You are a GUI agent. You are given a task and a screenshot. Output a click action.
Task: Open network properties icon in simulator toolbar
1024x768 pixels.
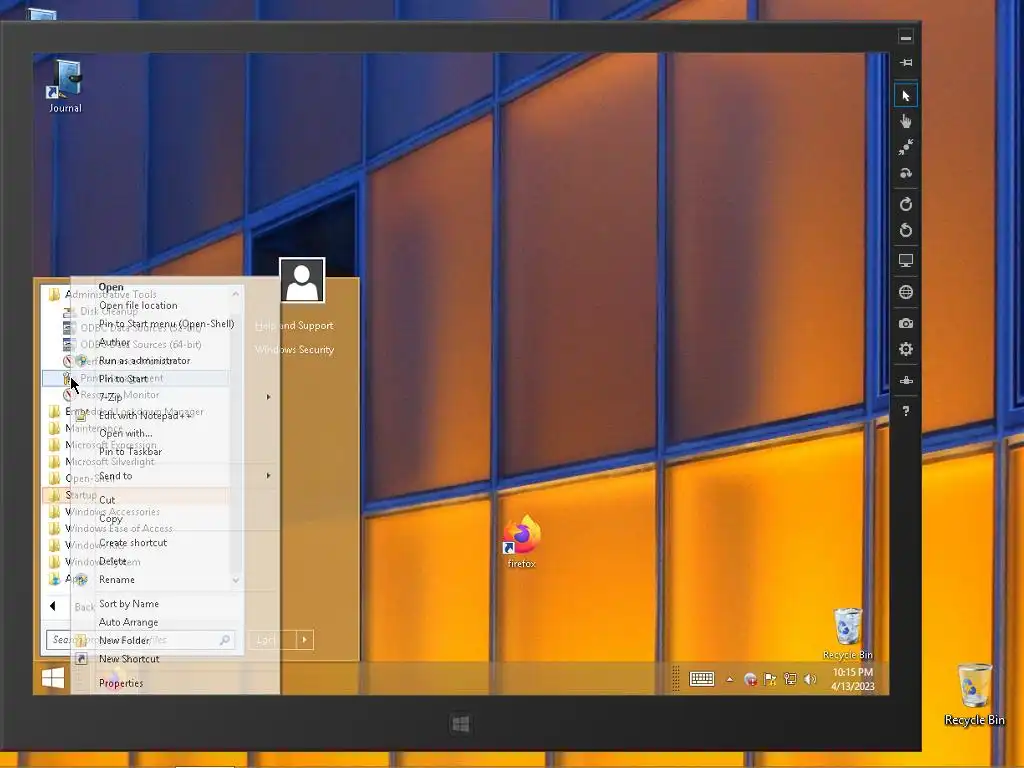pyautogui.click(x=905, y=380)
